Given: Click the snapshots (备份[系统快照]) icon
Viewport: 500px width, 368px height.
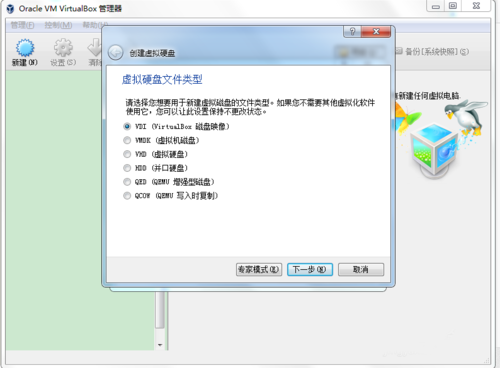Looking at the screenshot, I should (x=399, y=51).
